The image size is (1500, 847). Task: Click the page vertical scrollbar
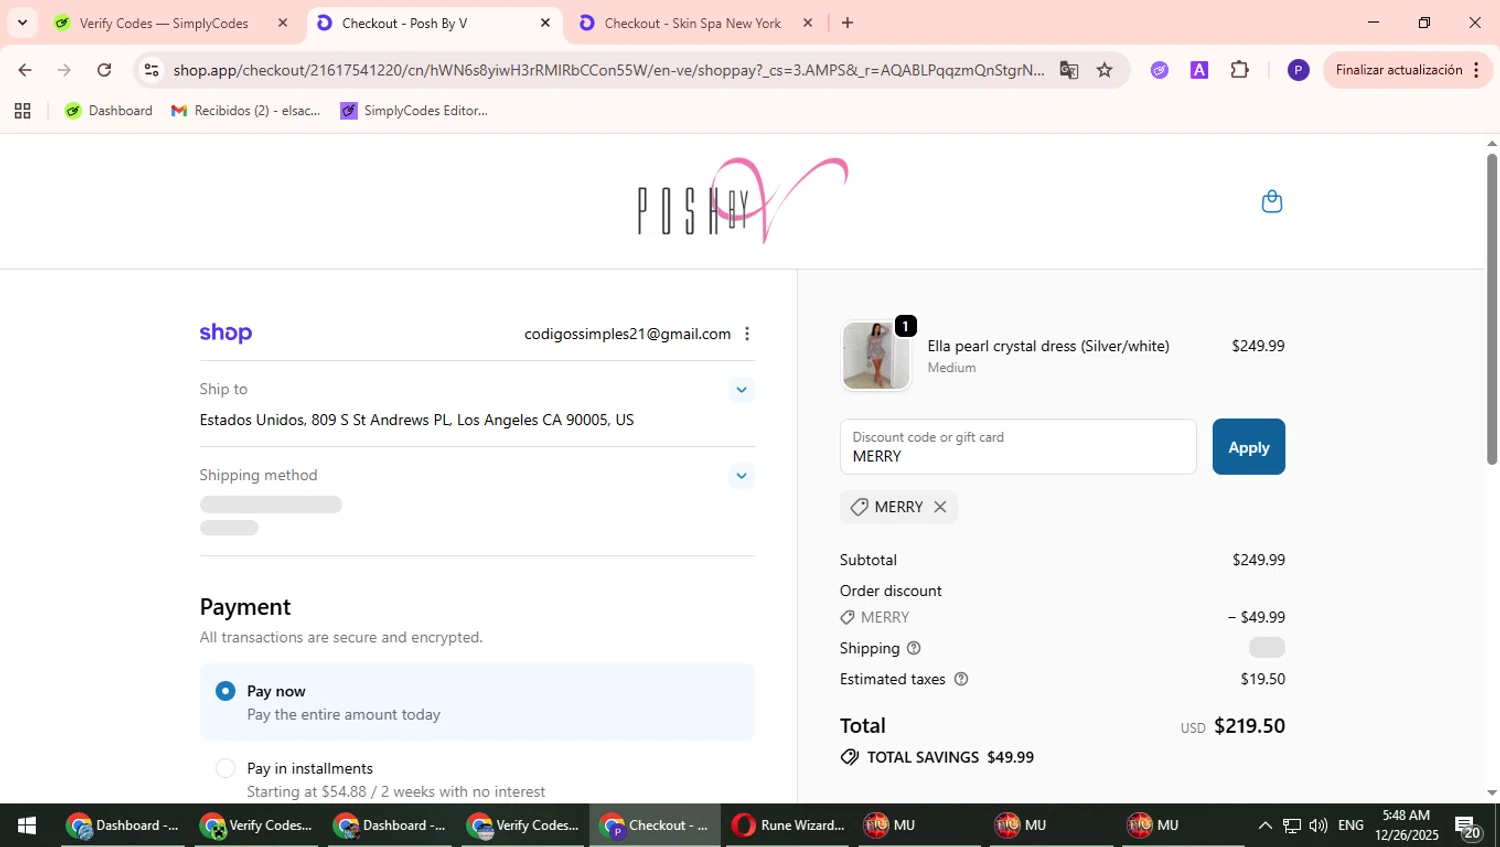point(1491,310)
